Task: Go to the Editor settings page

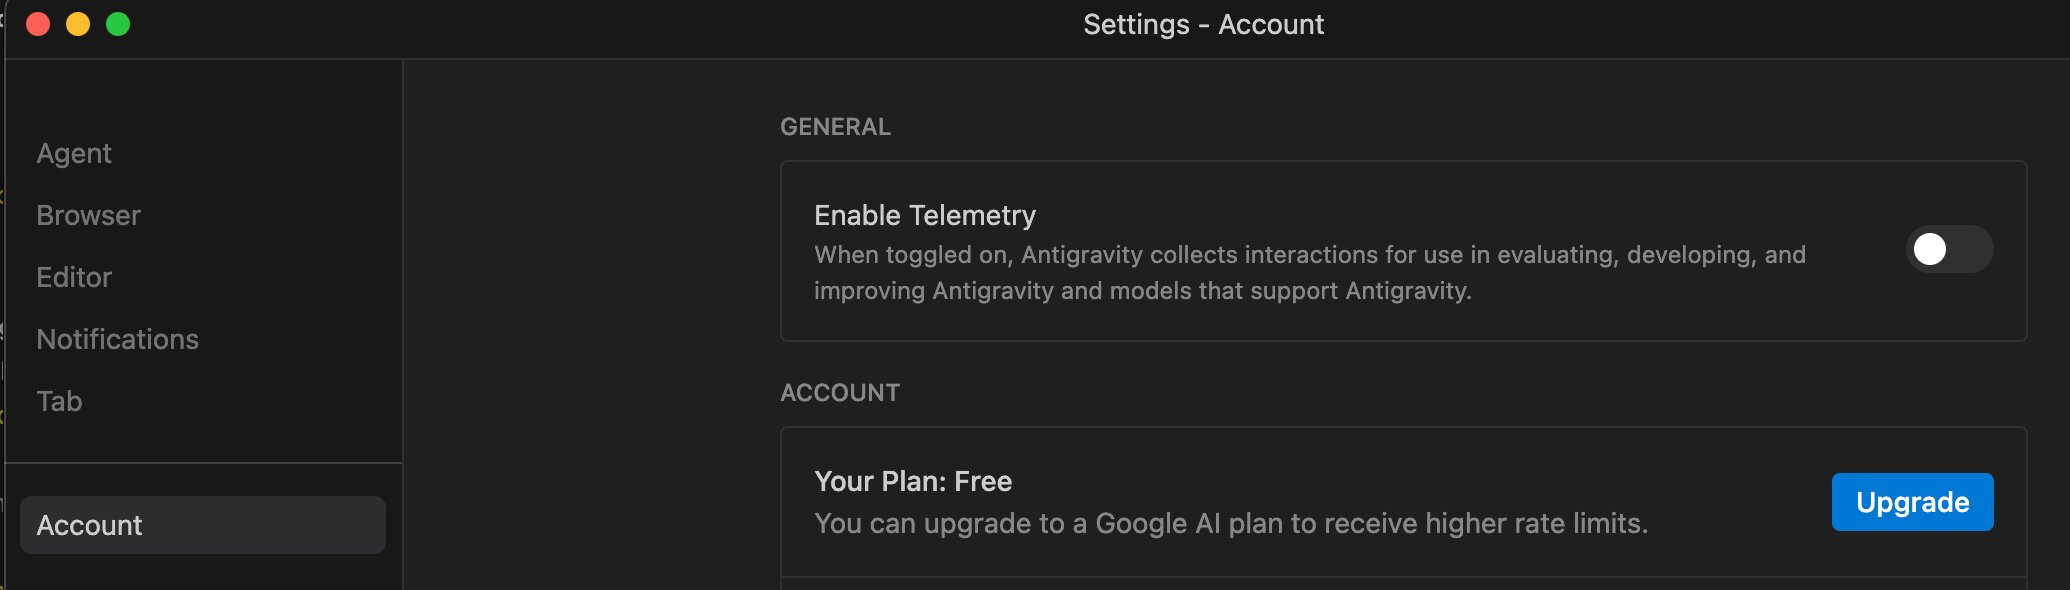Action: tap(74, 277)
